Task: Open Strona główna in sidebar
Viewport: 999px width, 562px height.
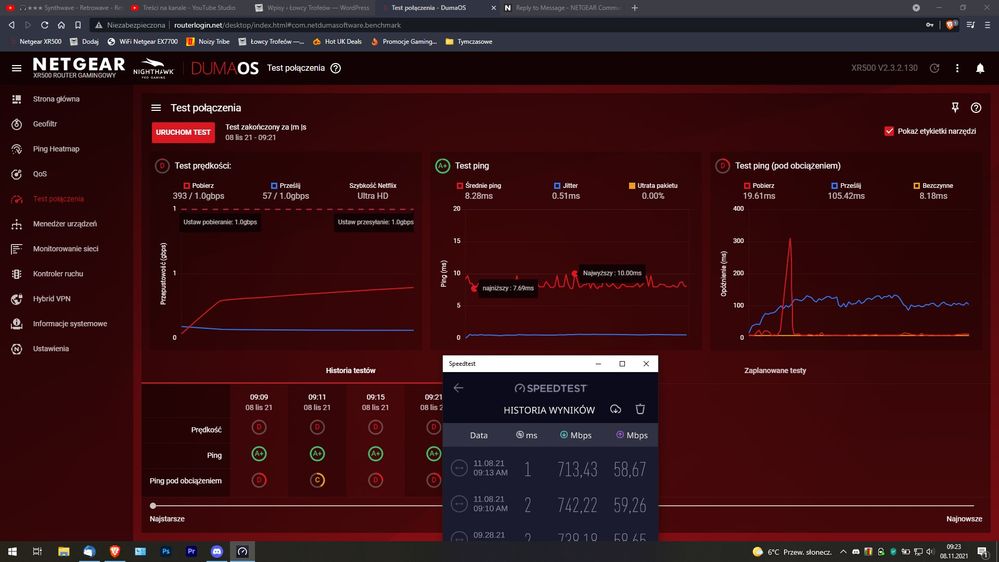Action: coord(56,99)
